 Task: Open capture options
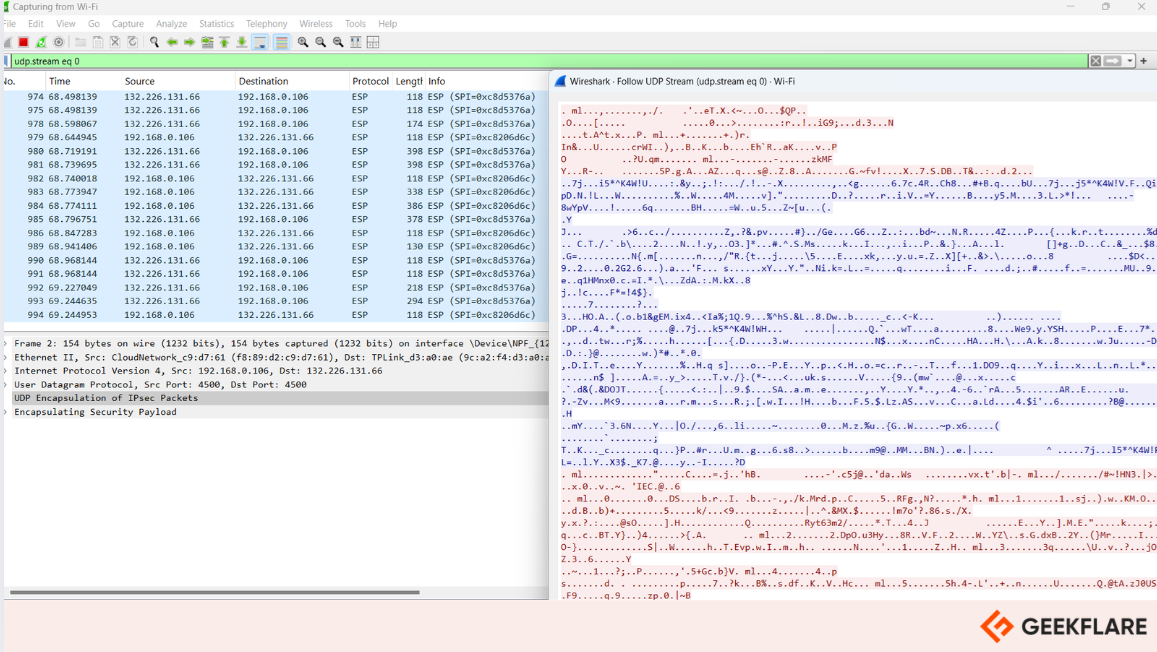[x=59, y=42]
